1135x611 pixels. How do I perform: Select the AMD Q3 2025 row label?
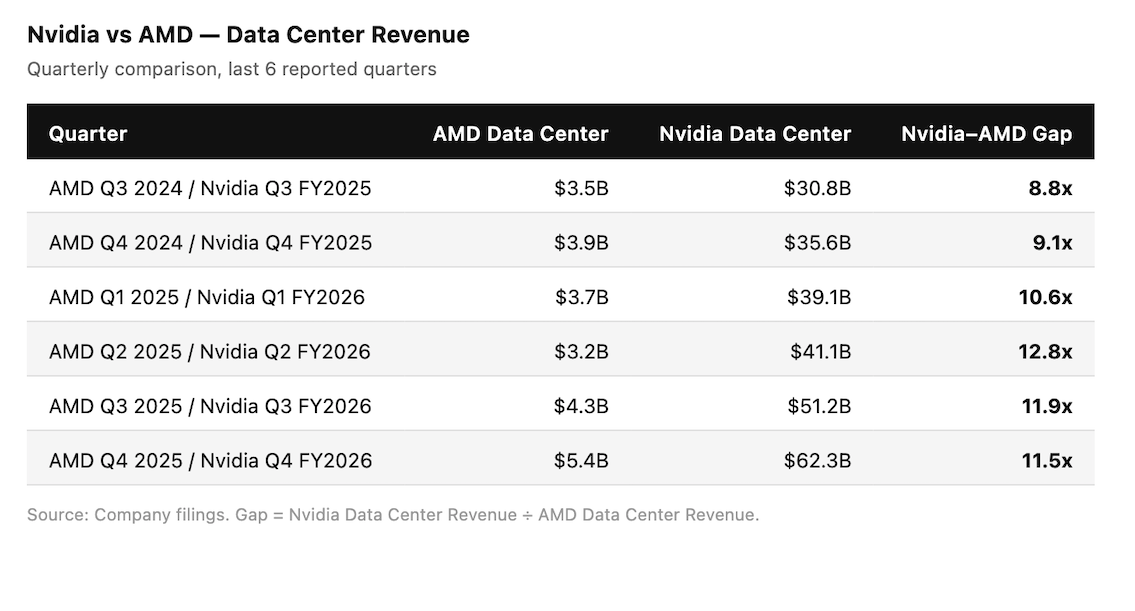(210, 406)
